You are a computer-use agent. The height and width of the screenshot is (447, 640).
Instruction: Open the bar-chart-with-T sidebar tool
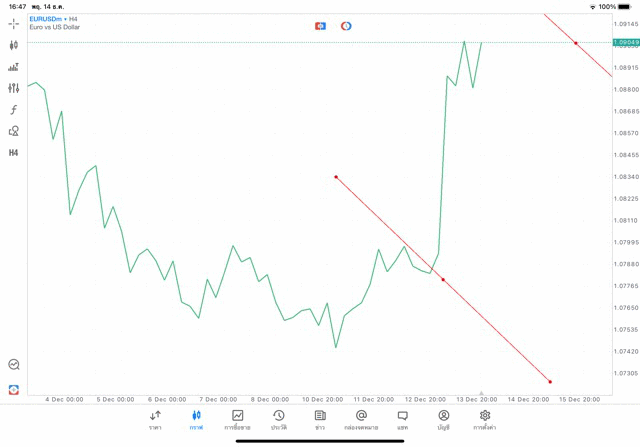pyautogui.click(x=14, y=67)
